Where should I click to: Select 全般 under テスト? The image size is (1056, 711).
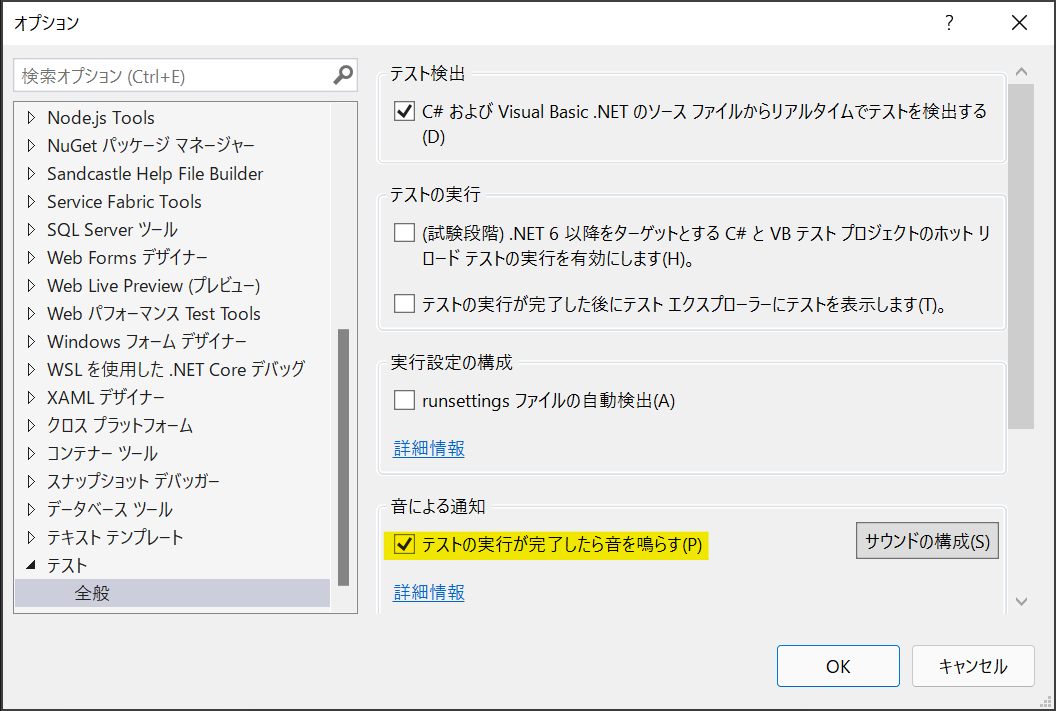[172, 593]
